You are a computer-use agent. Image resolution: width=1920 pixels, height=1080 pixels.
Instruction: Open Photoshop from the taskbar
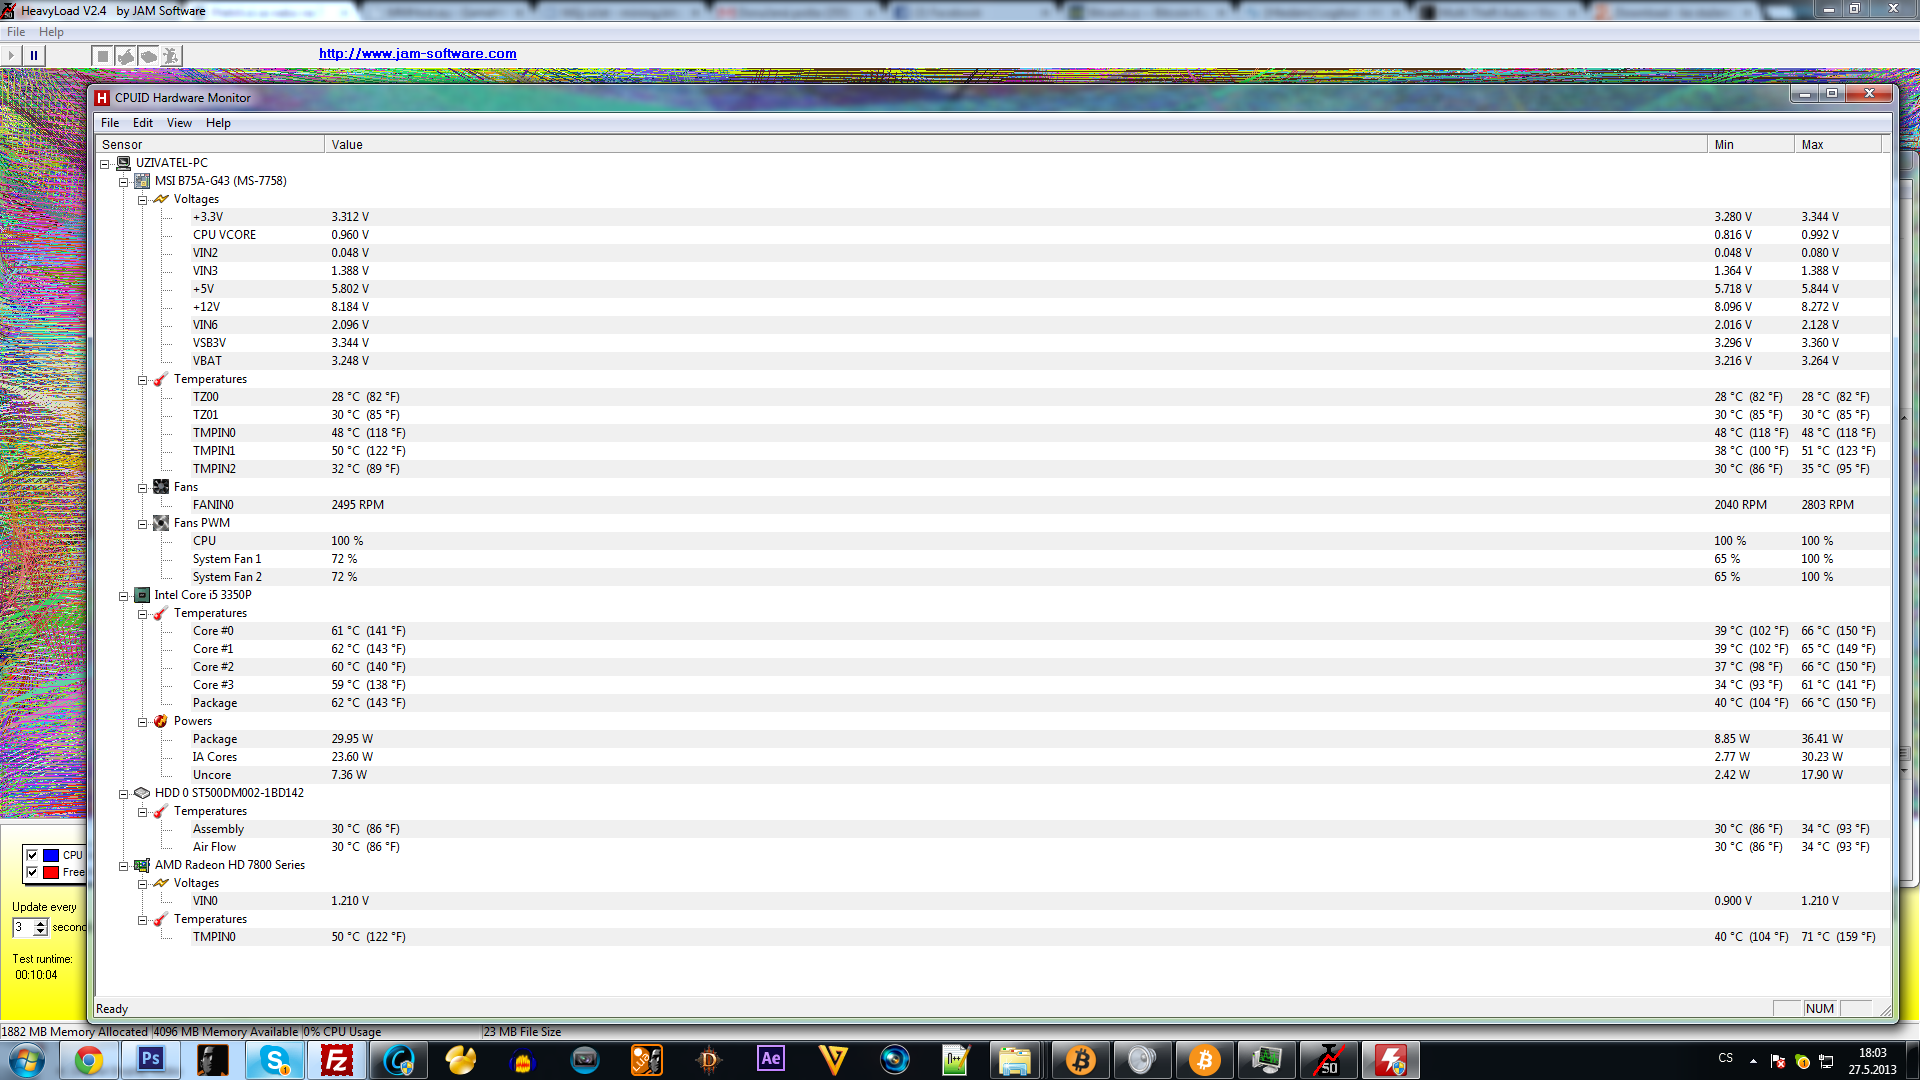click(x=151, y=1060)
